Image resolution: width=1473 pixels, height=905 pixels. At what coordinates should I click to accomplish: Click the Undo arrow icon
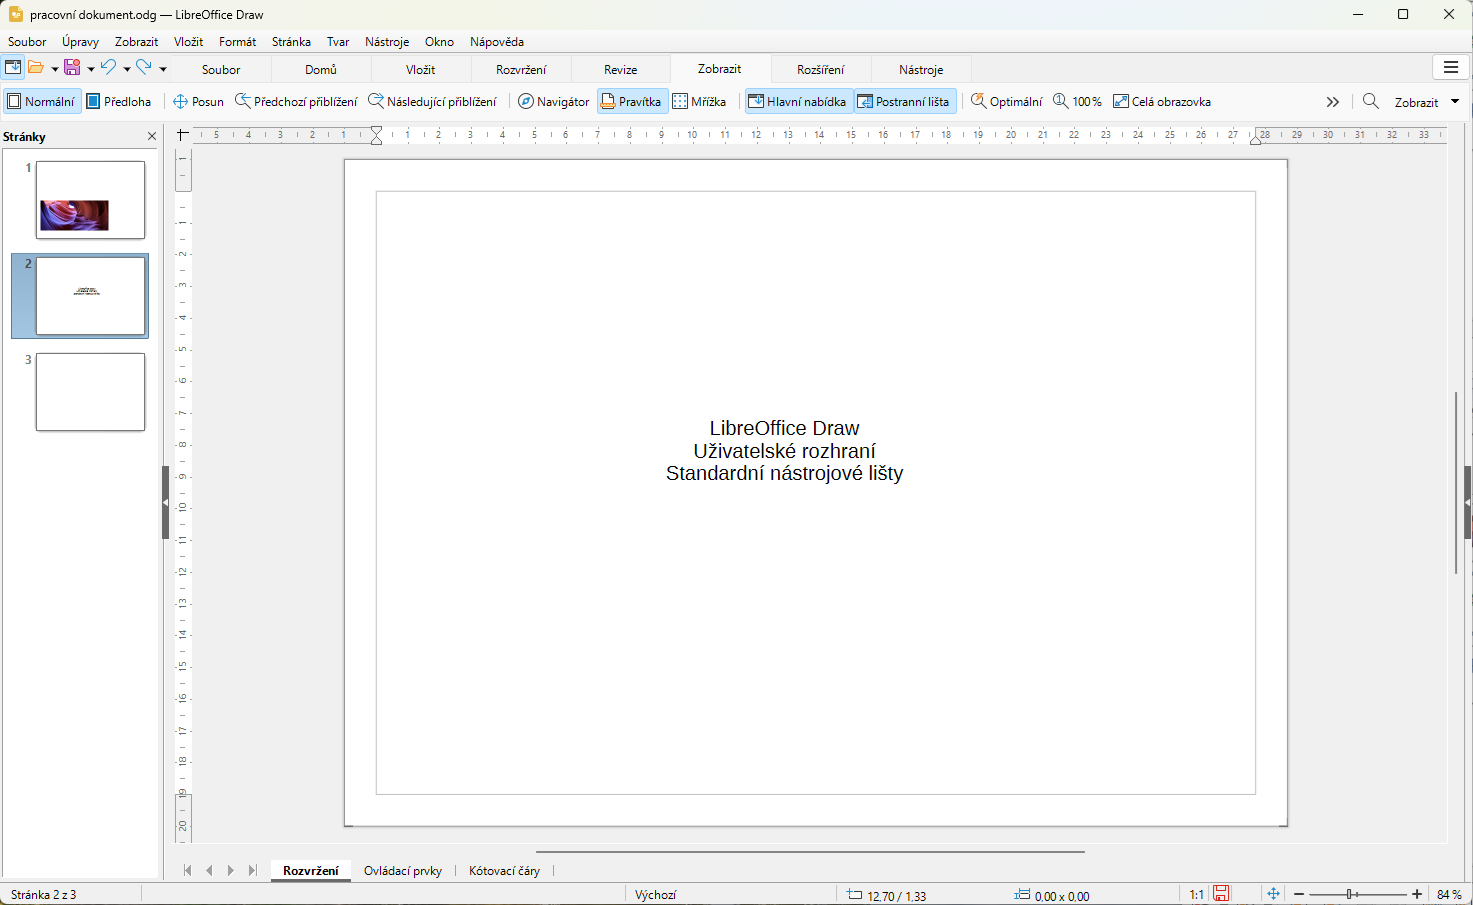coord(108,68)
